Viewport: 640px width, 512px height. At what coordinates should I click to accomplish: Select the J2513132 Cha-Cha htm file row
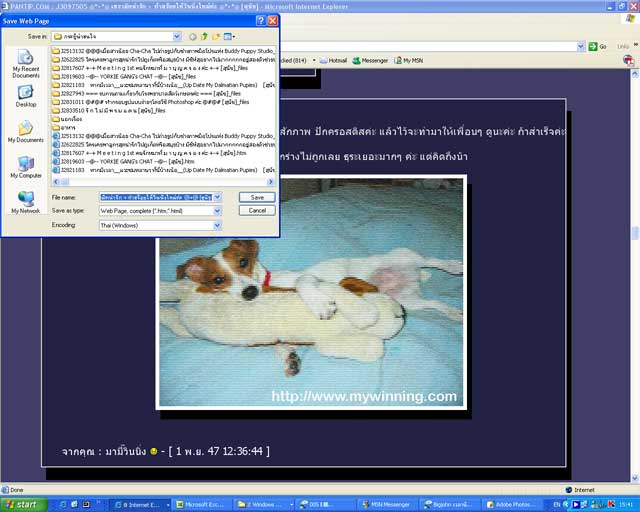click(x=164, y=136)
